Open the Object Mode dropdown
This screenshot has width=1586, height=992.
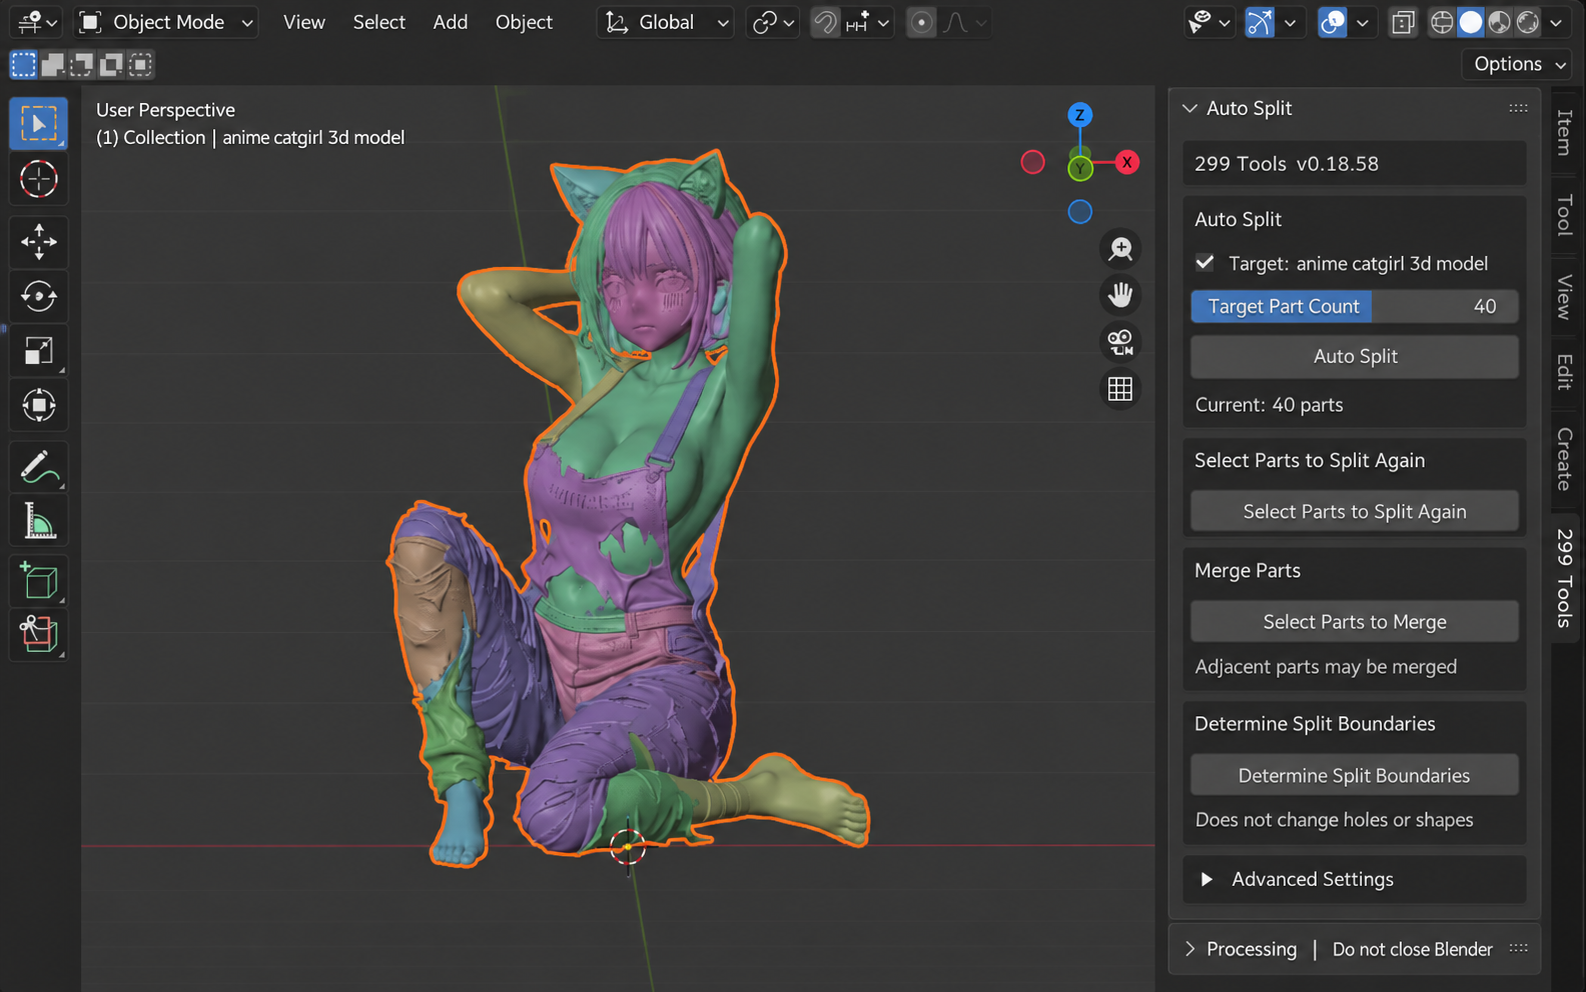coord(166,22)
